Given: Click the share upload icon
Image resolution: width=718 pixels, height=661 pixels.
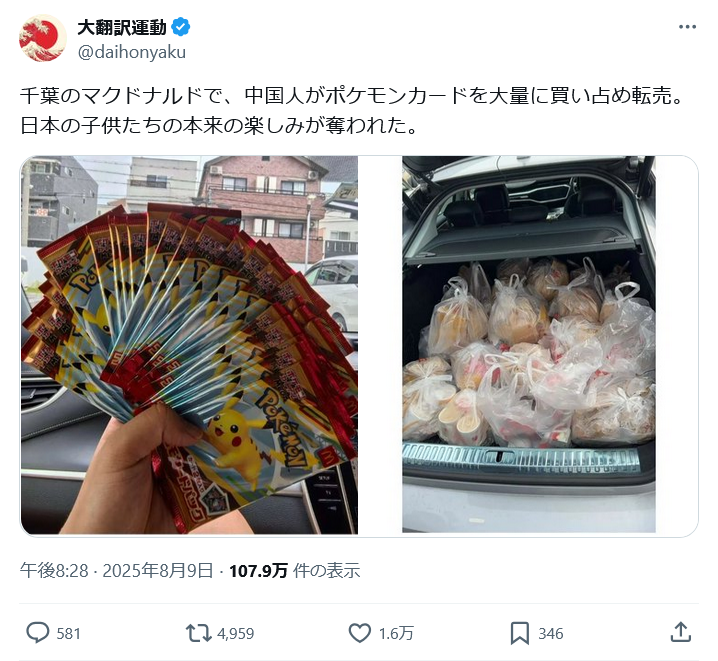Looking at the screenshot, I should pyautogui.click(x=680, y=633).
